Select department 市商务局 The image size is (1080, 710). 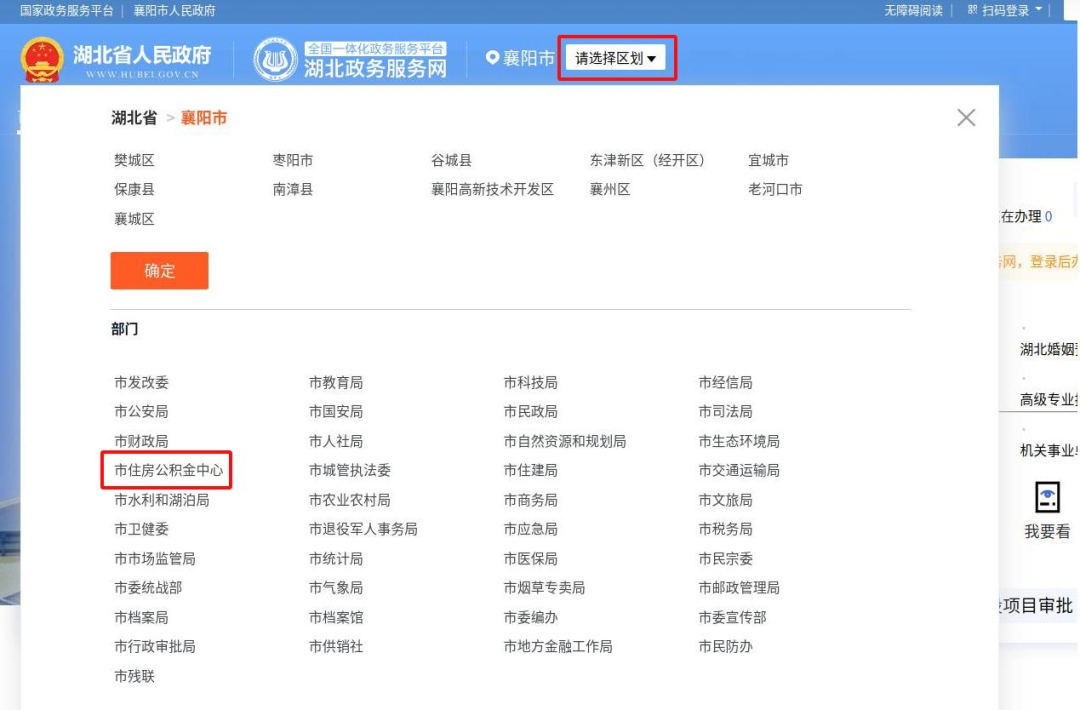click(530, 500)
